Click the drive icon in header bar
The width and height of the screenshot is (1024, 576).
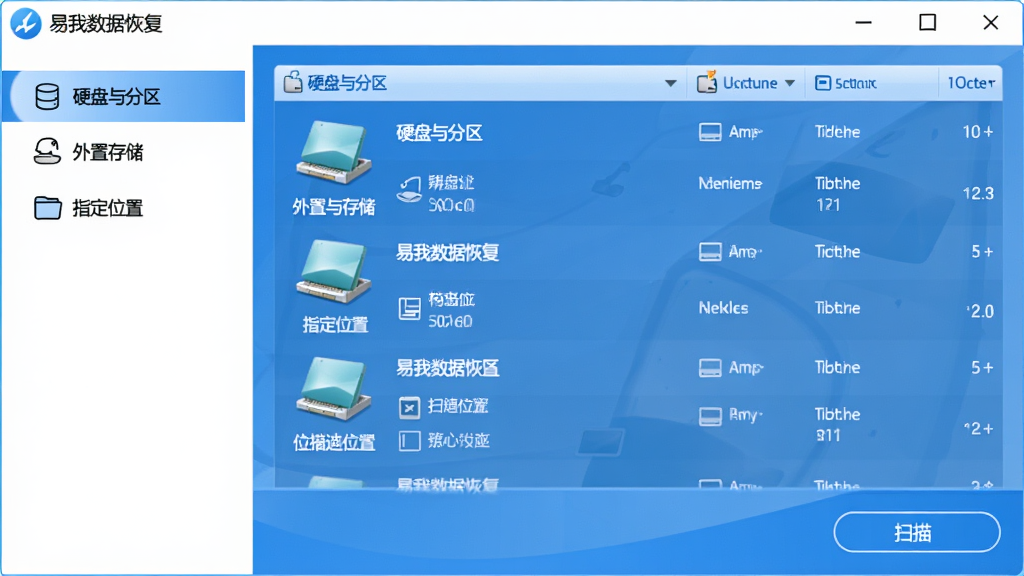(293, 82)
